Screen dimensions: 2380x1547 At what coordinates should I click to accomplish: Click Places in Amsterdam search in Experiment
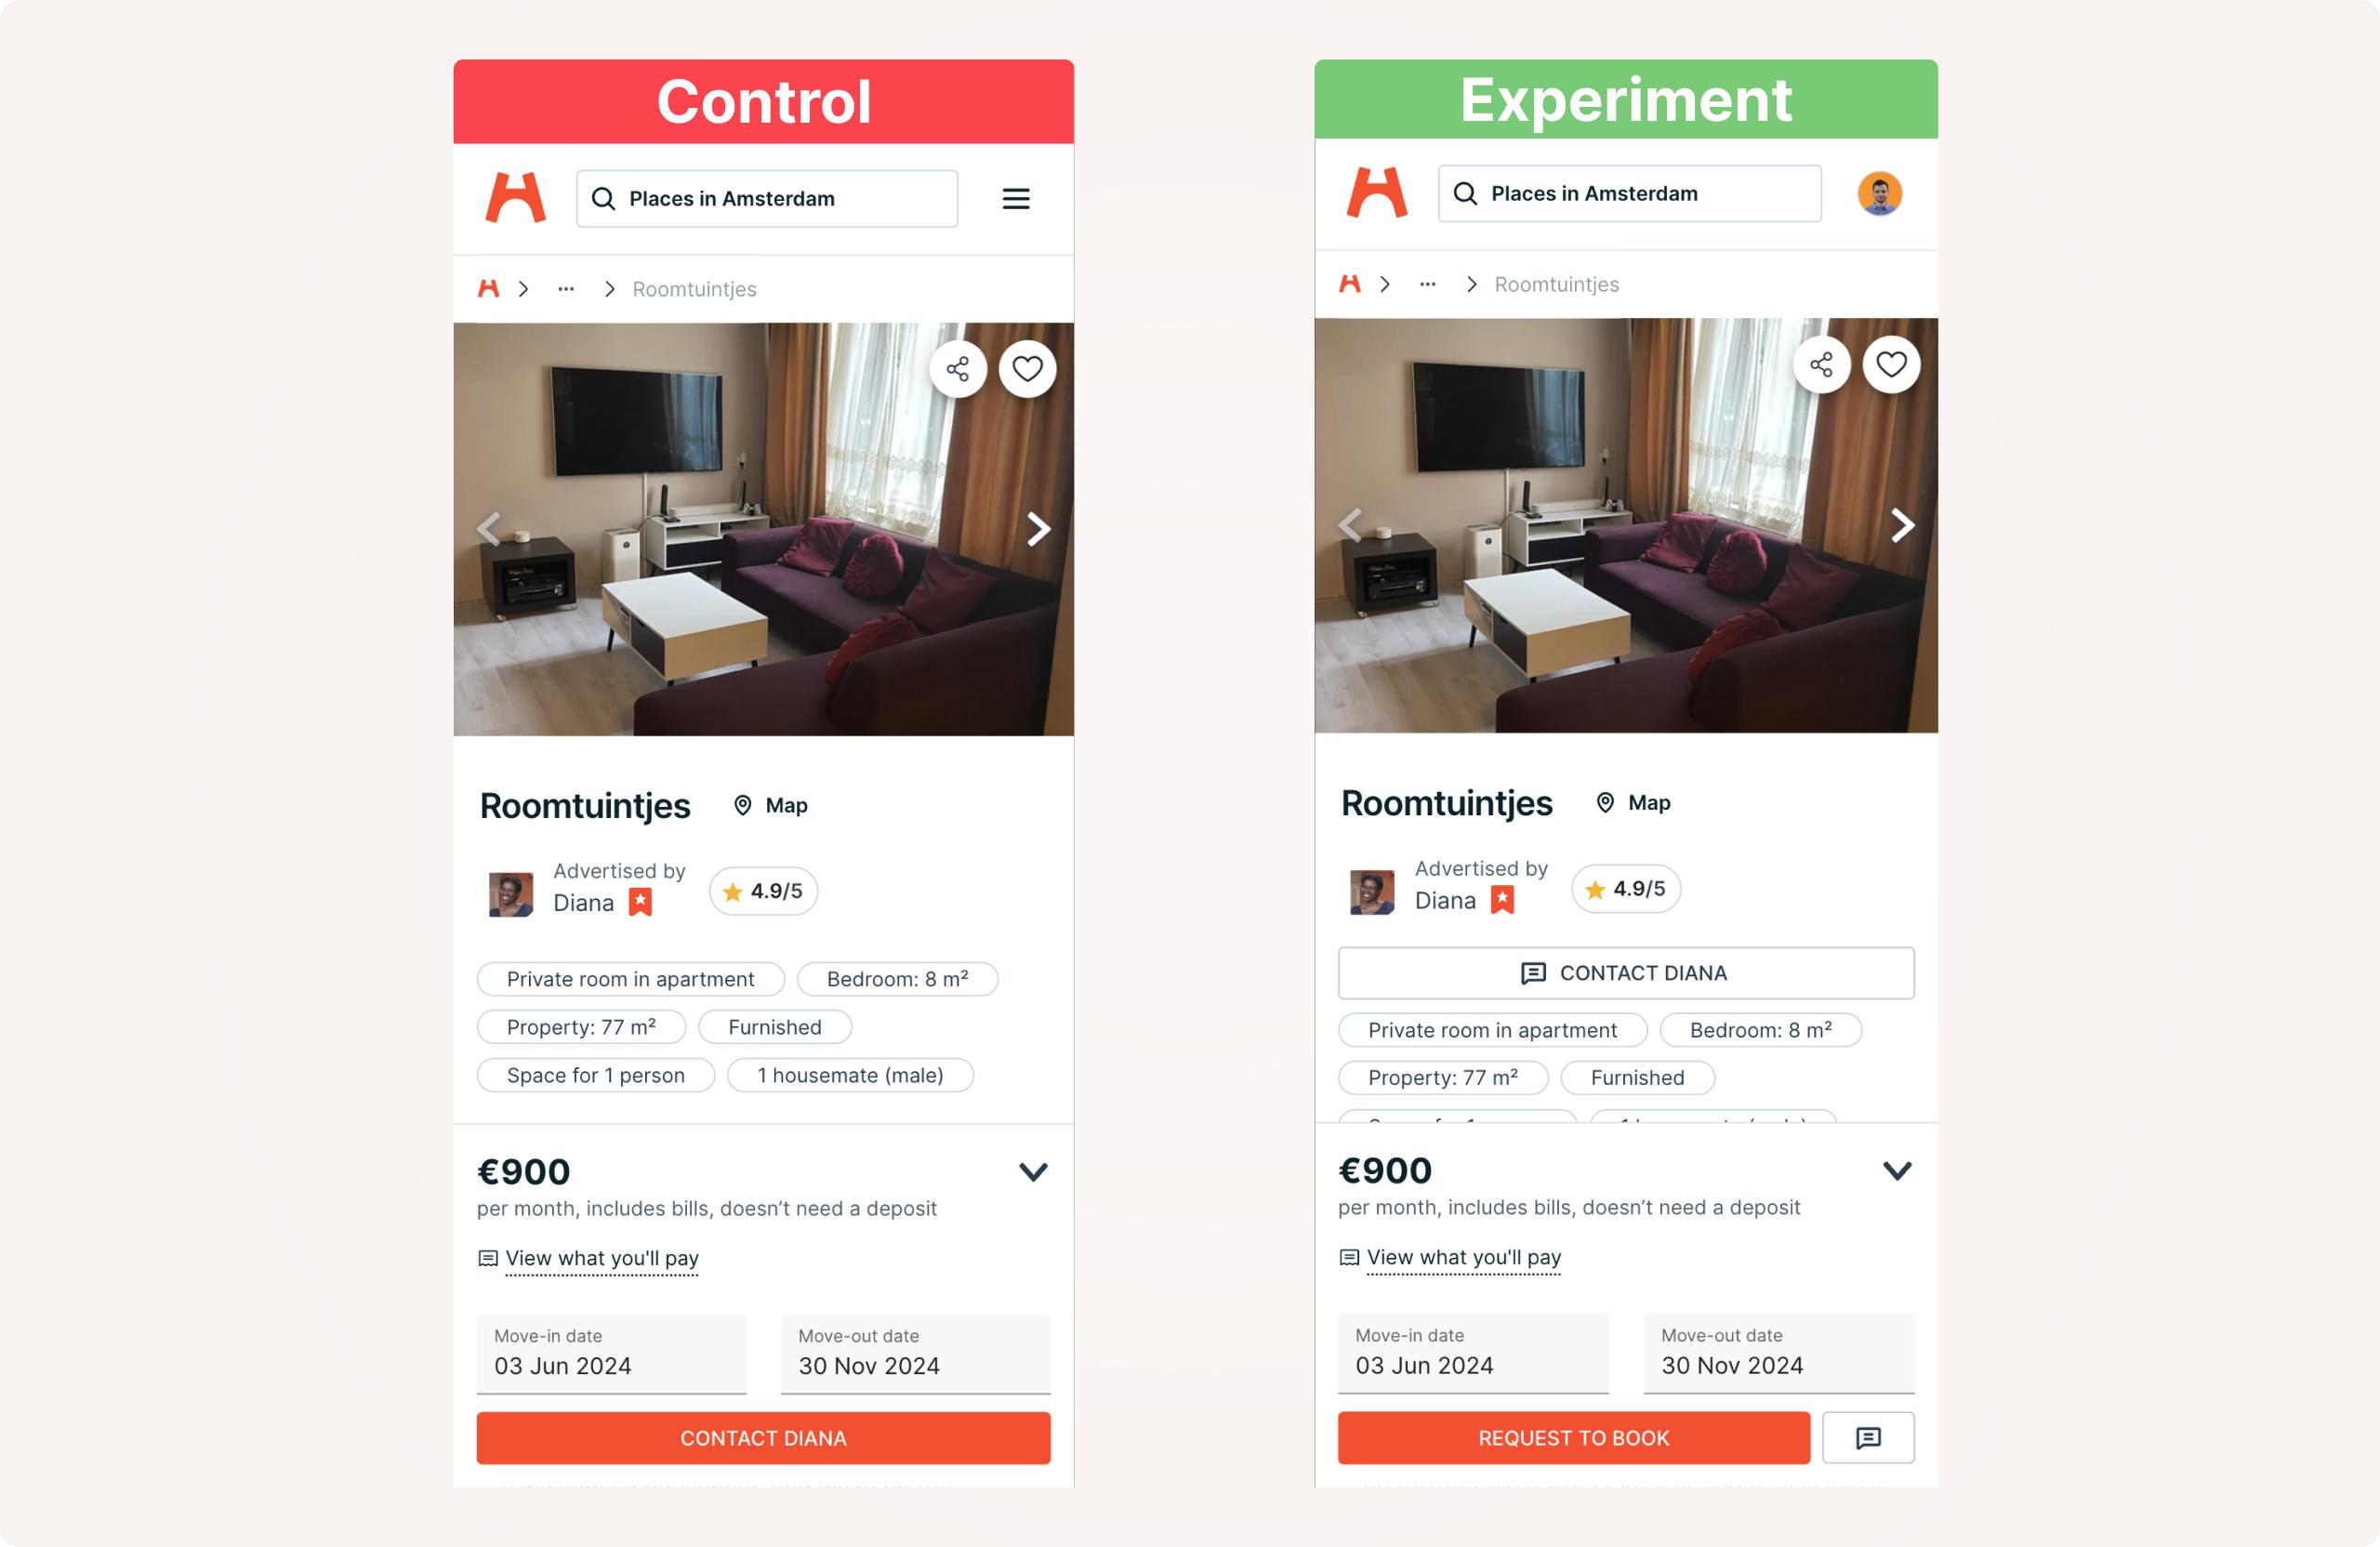click(1629, 194)
